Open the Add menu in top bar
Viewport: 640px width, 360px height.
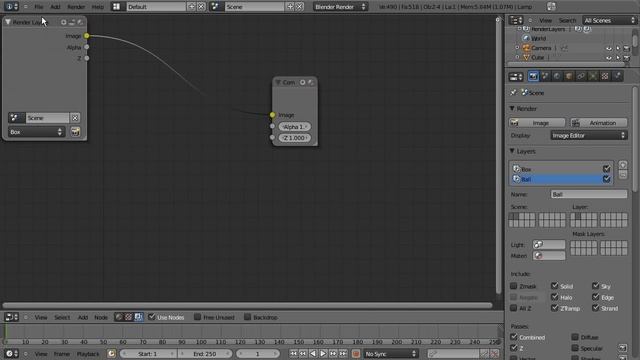[x=55, y=7]
